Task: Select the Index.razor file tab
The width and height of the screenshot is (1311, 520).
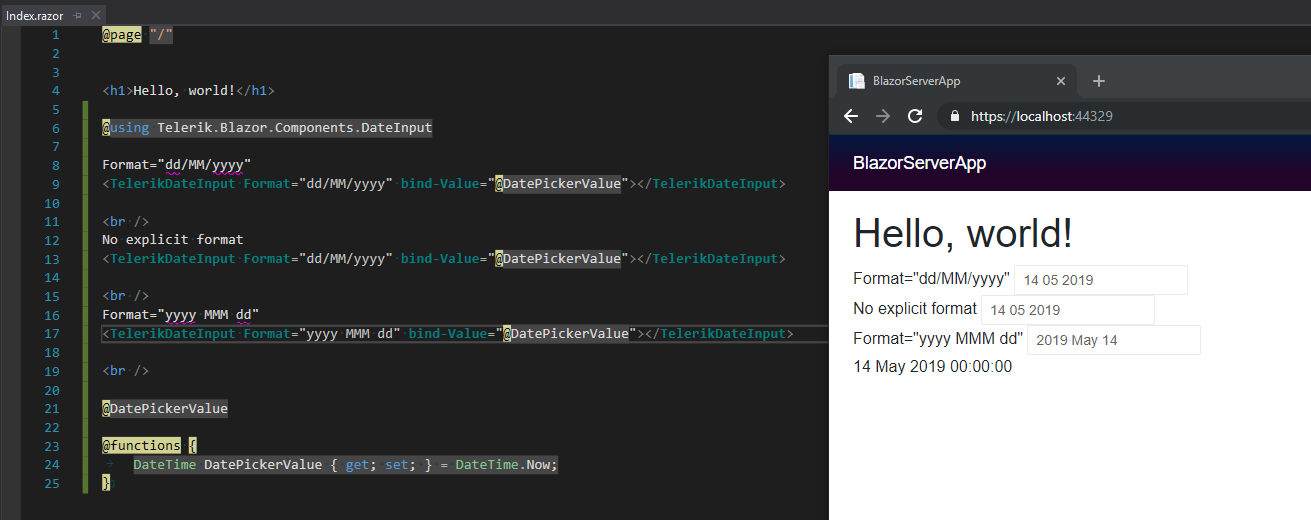Action: 35,16
